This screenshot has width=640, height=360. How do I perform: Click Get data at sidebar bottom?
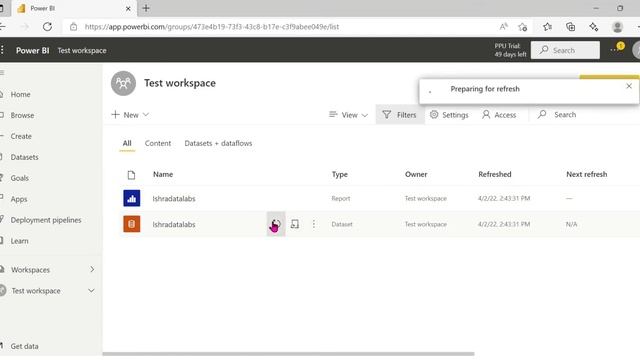point(24,346)
